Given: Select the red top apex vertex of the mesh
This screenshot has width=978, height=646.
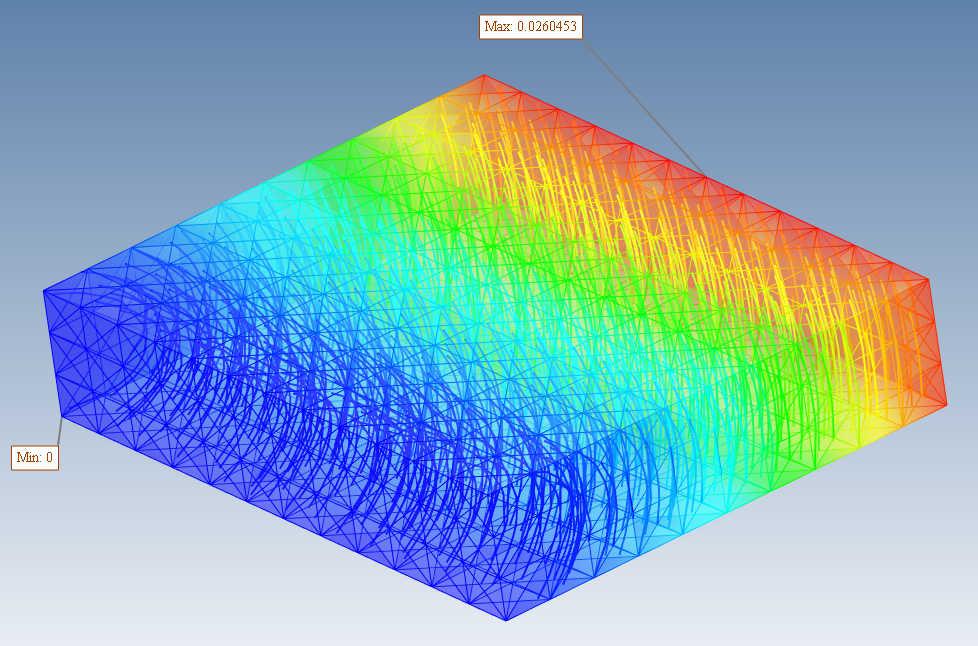Looking at the screenshot, I should (485, 75).
